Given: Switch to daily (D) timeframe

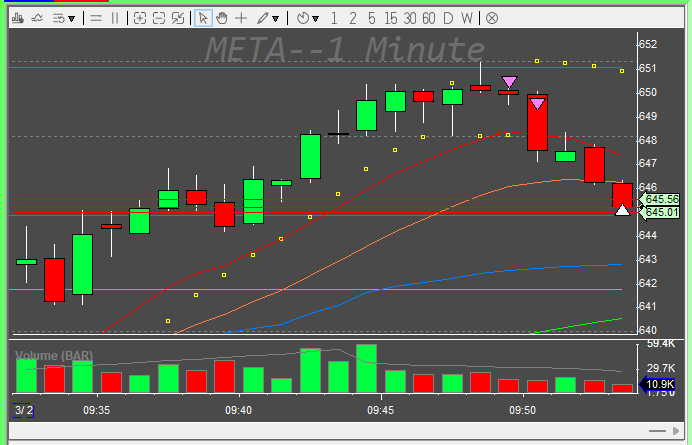Looking at the screenshot, I should [448, 19].
